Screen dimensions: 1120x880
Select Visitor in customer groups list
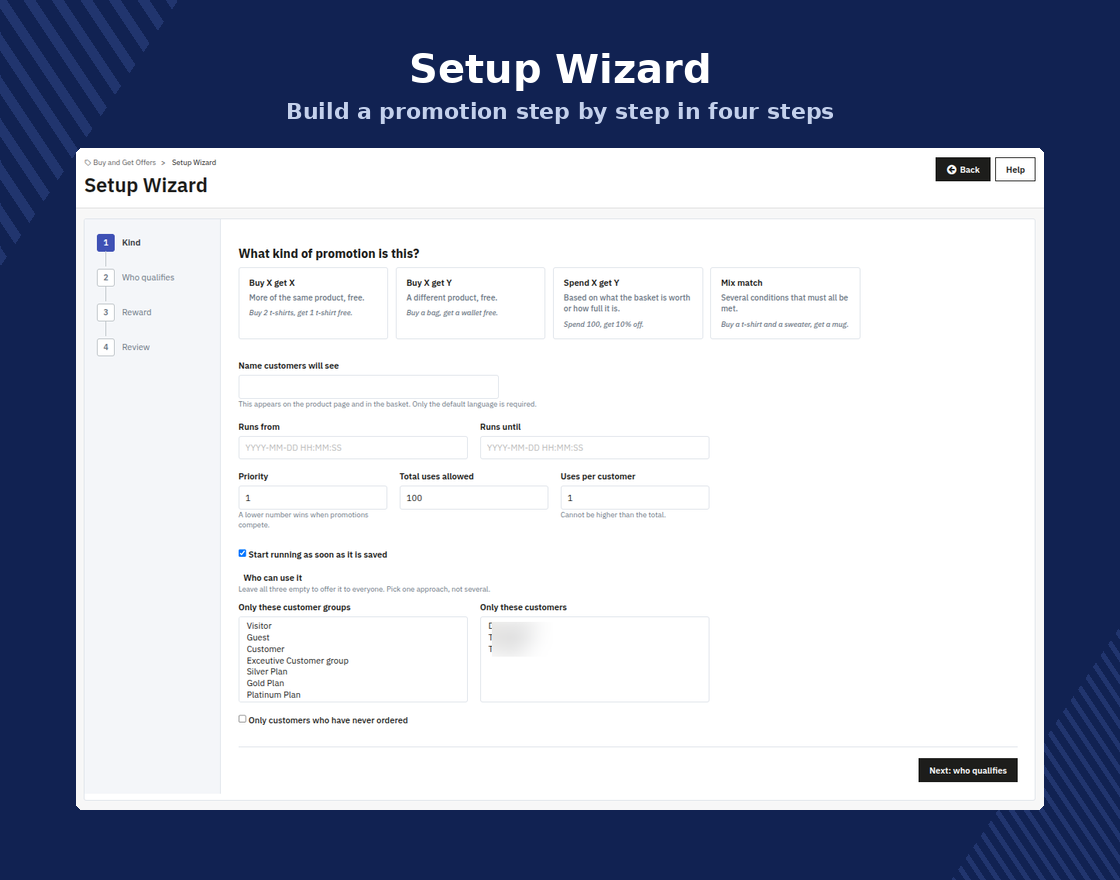pos(259,626)
